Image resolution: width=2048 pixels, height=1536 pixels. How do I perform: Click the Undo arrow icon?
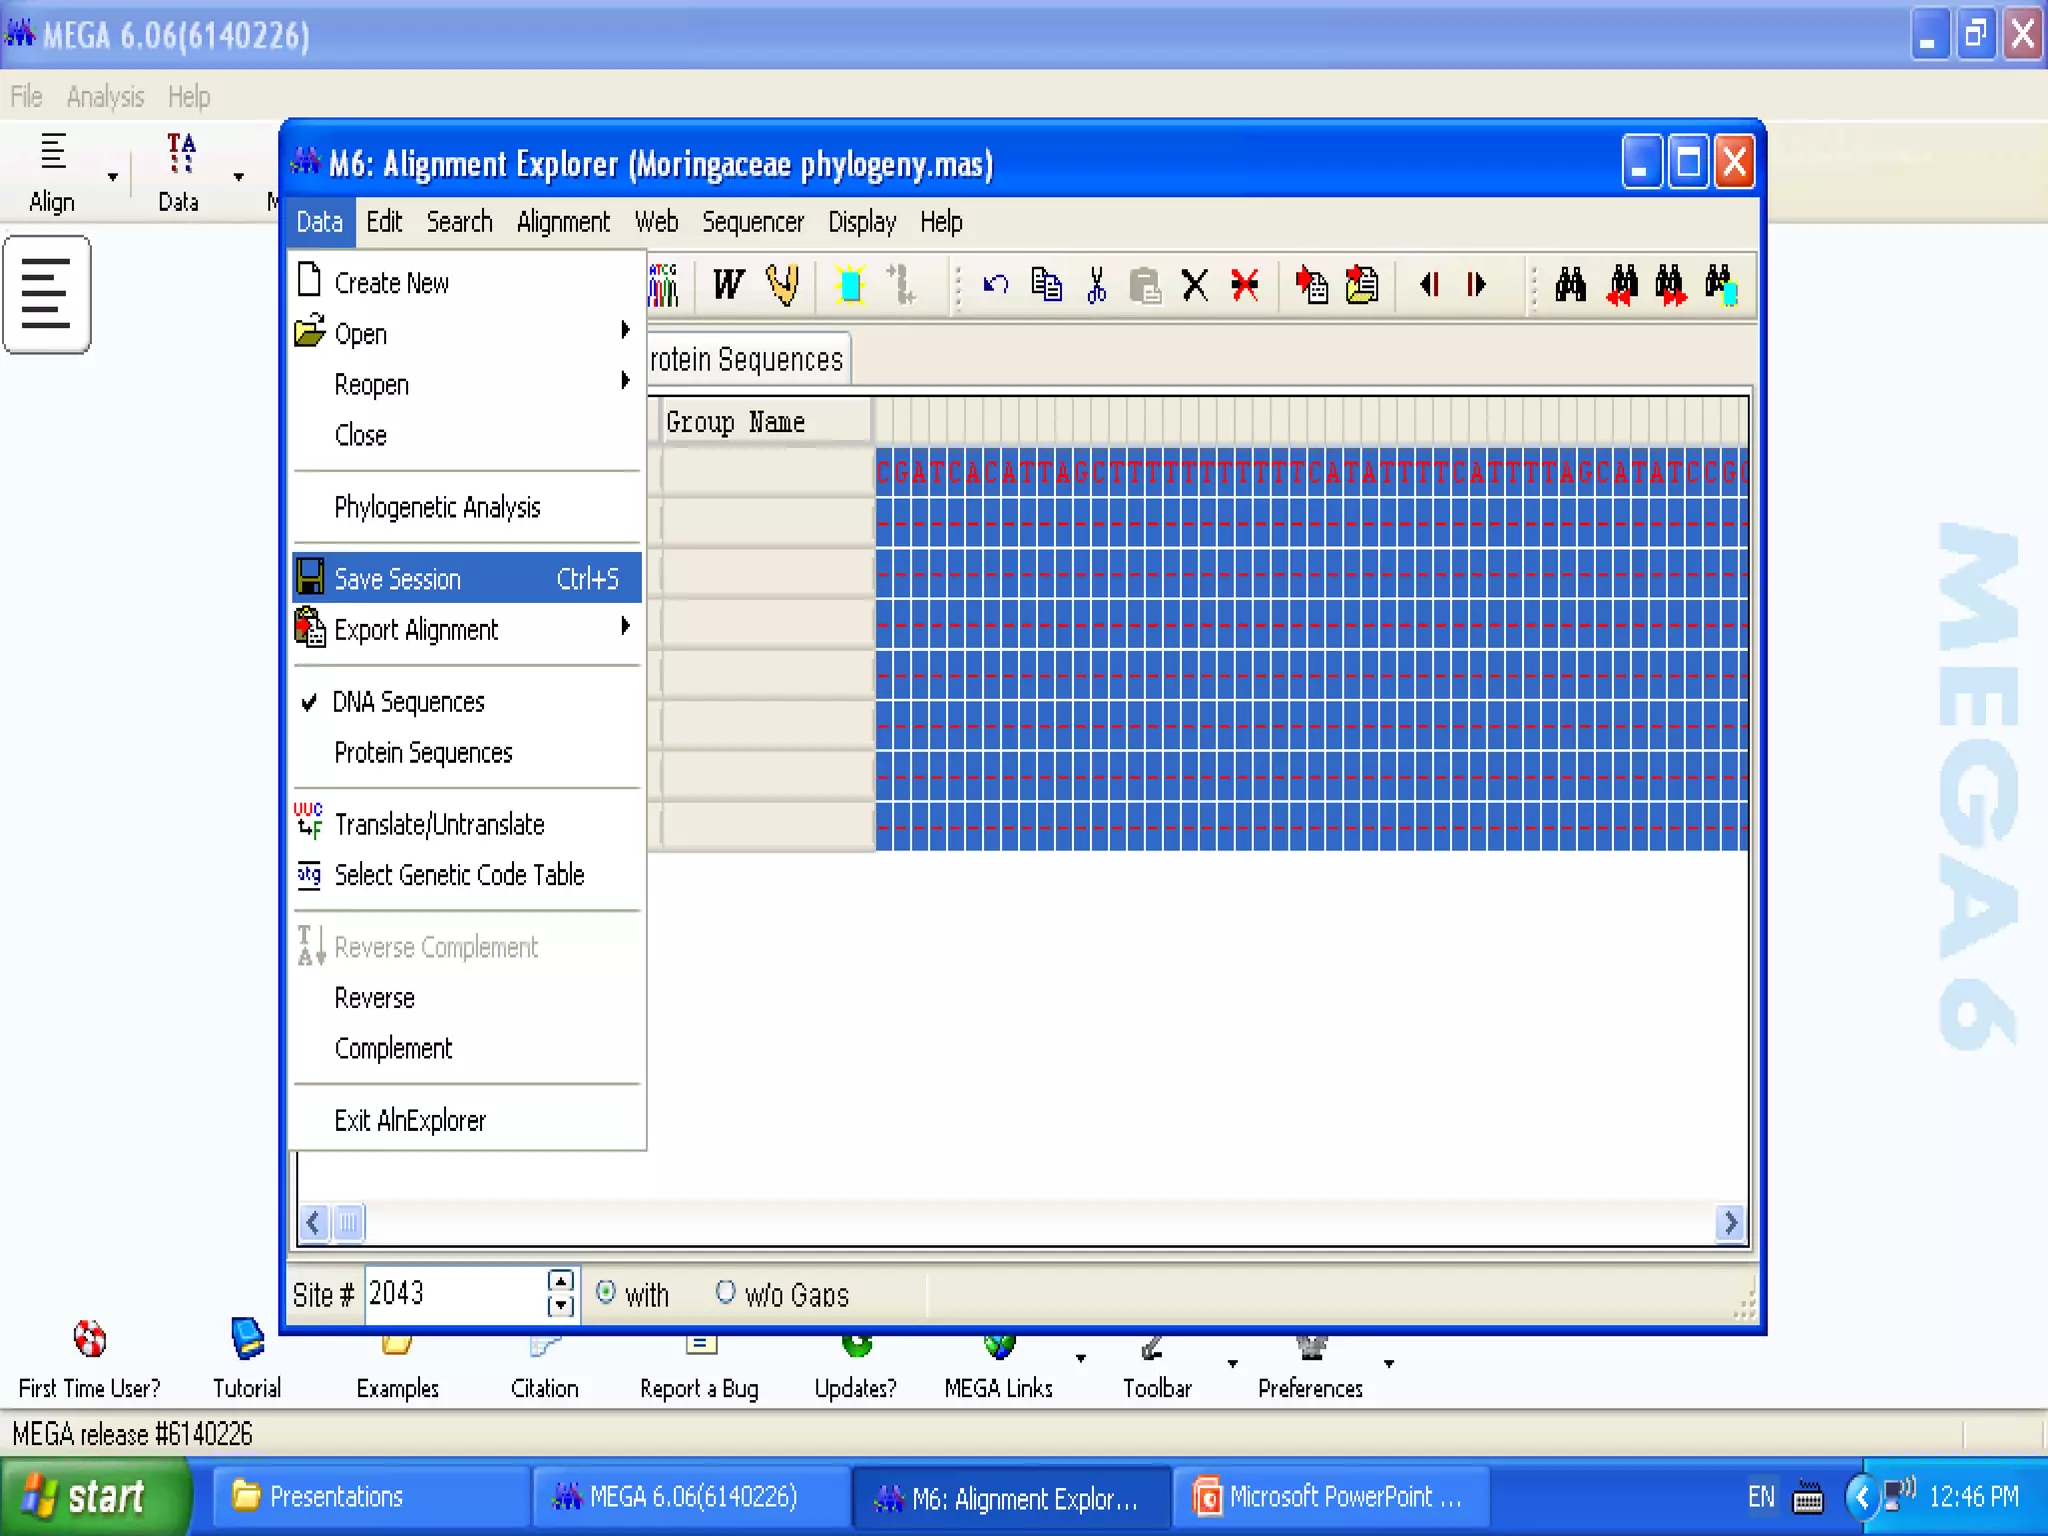tap(995, 285)
